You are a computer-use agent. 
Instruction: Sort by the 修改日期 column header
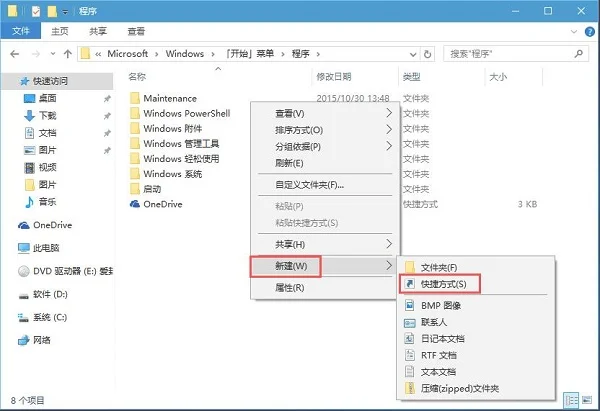pos(334,77)
